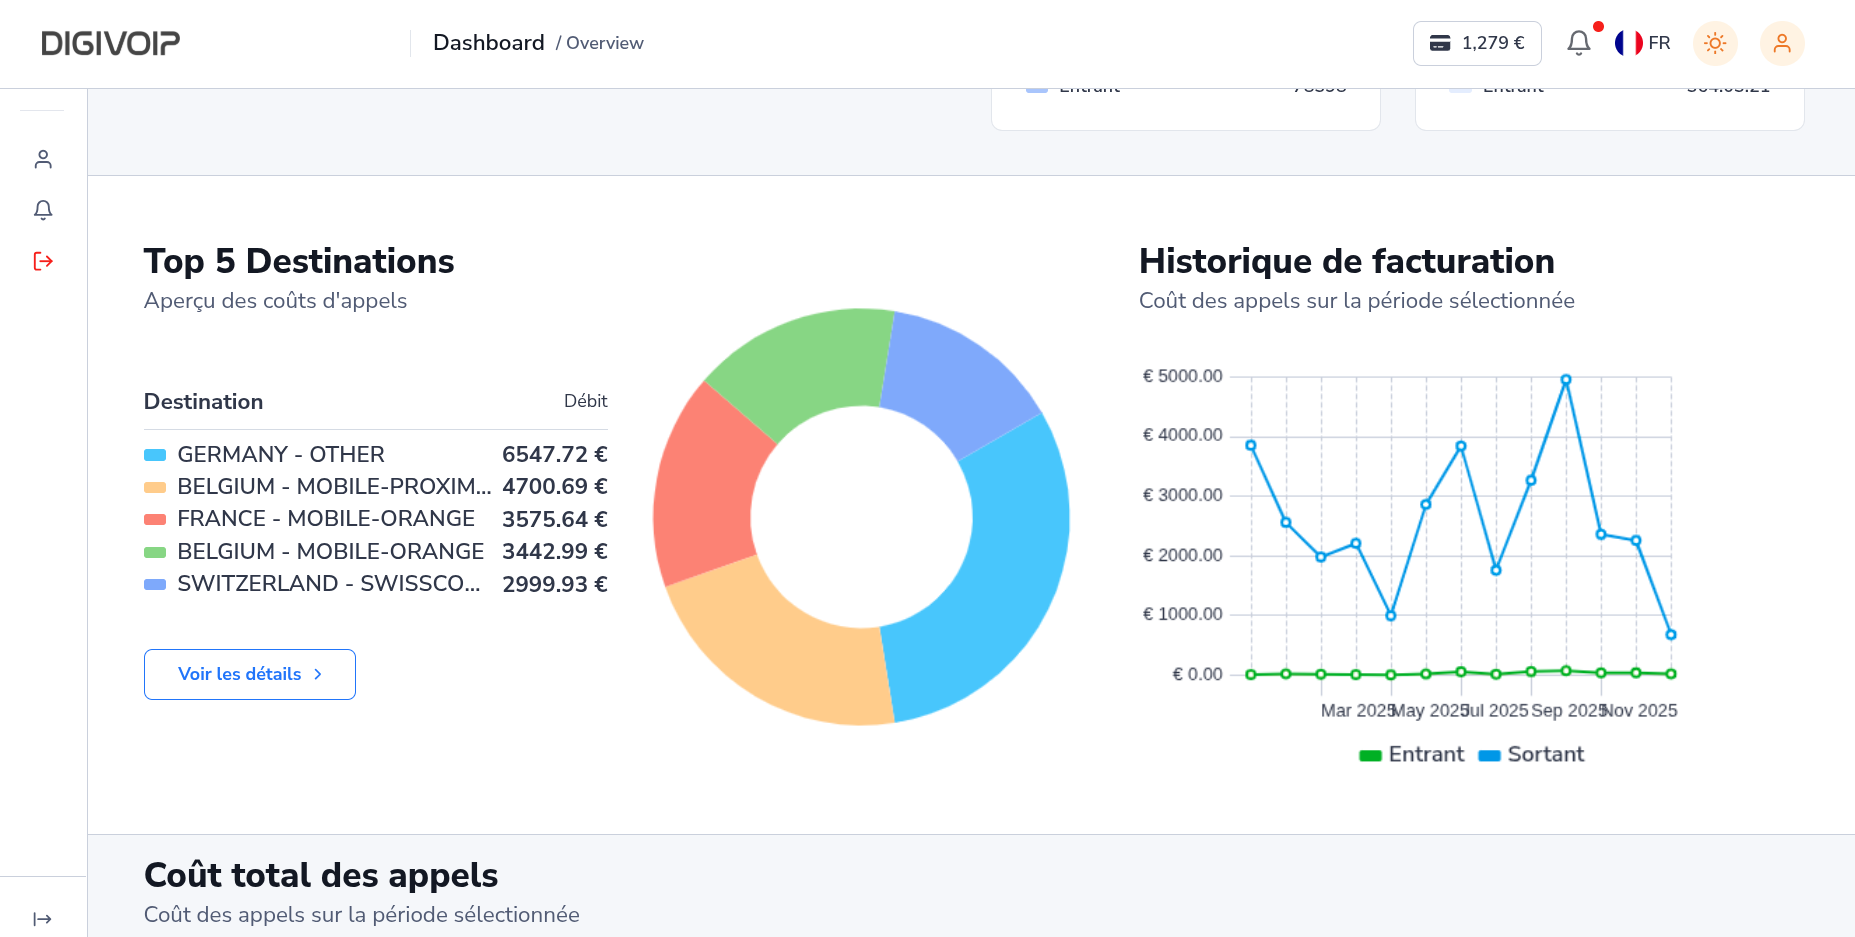The width and height of the screenshot is (1855, 937).
Task: Open the user profile avatar menu
Action: (x=1782, y=43)
